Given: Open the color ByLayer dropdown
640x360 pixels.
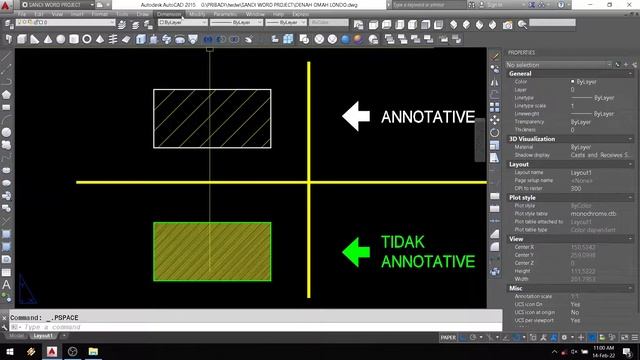Looking at the screenshot, I should (x=183, y=22).
